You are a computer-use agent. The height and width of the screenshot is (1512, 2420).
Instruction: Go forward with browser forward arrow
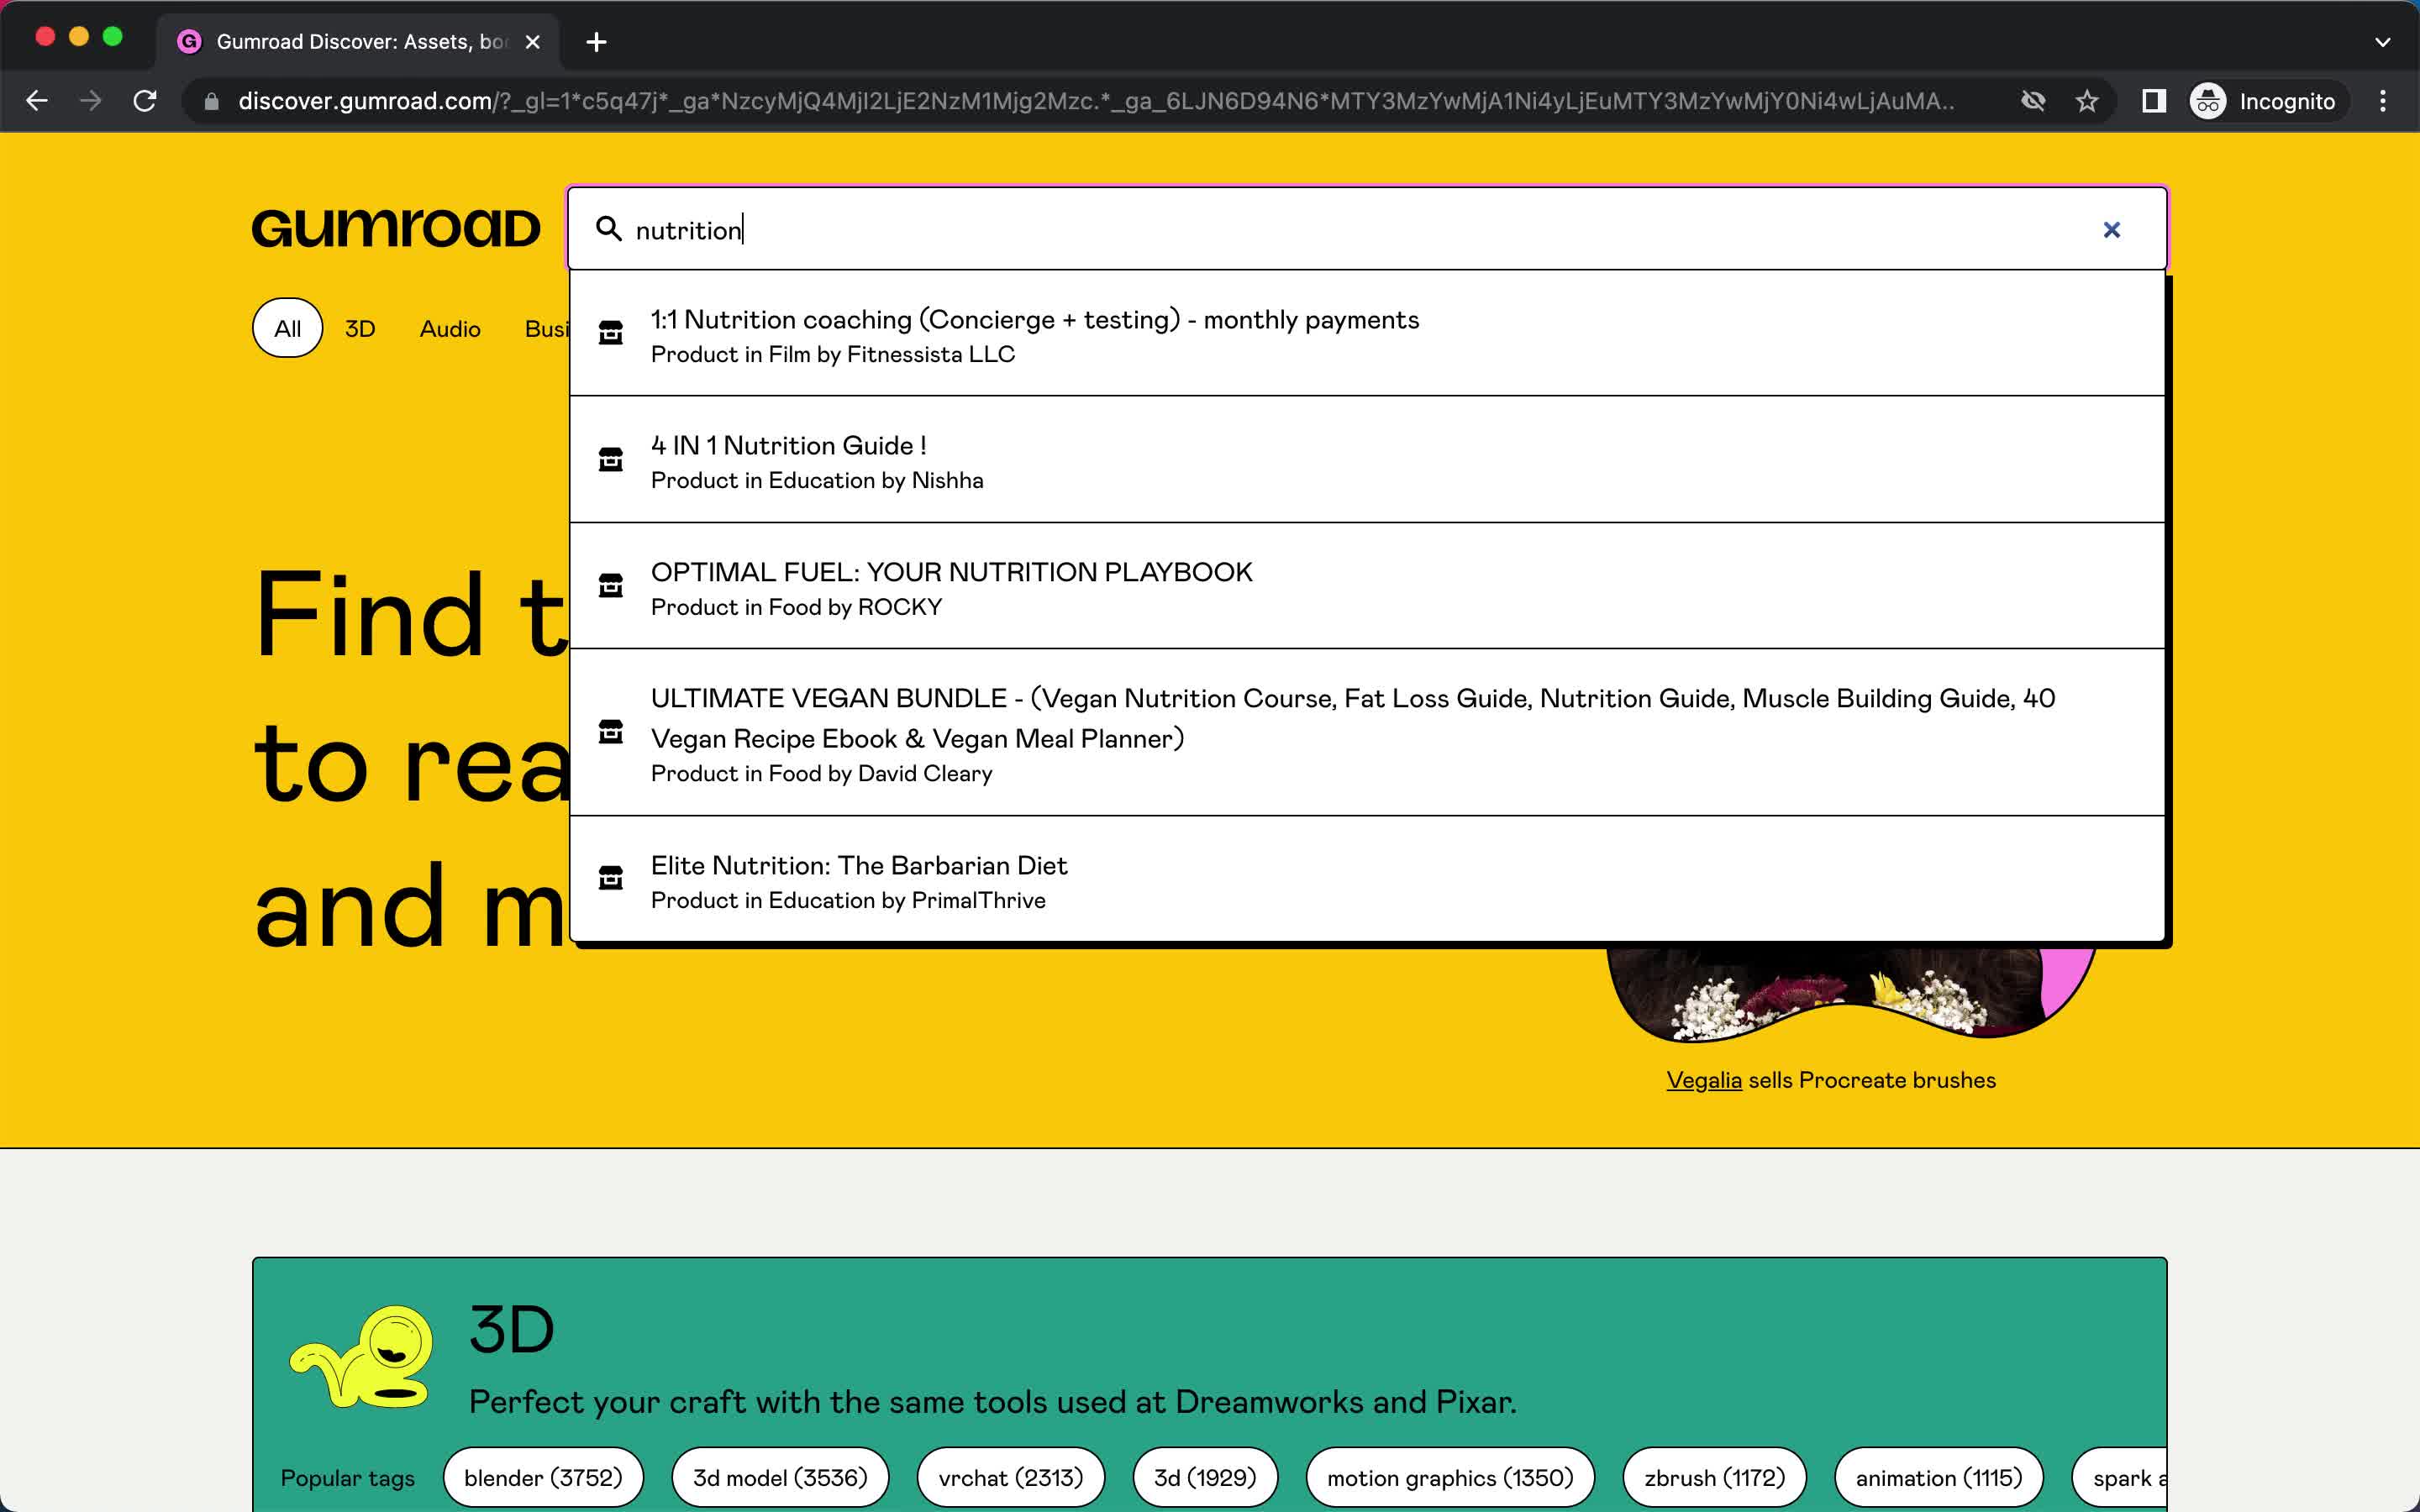pos(91,101)
